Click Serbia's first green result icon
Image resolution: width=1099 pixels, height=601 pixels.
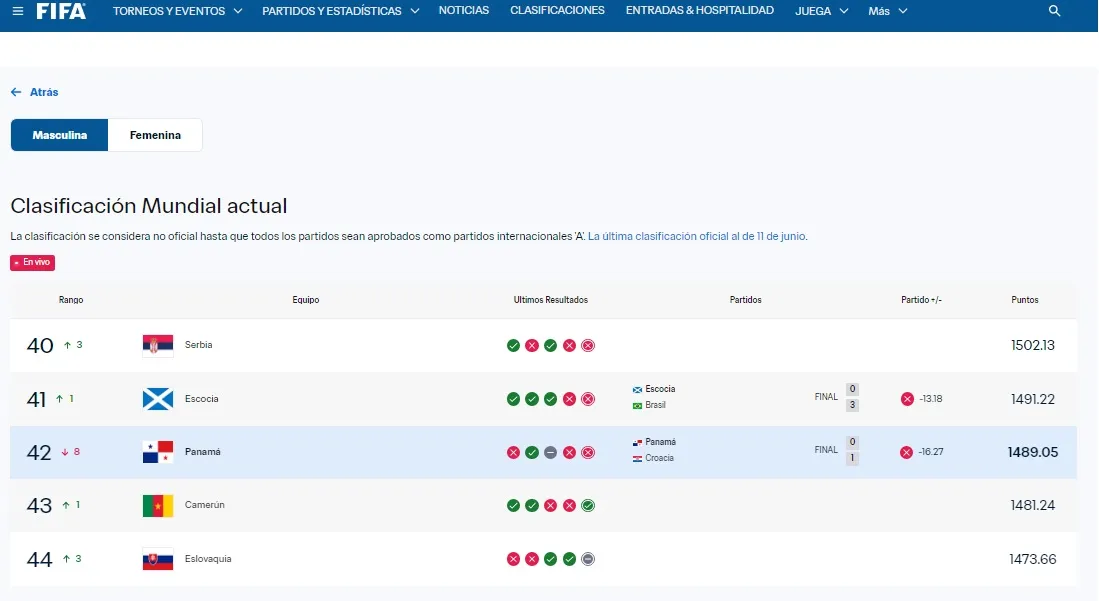click(x=513, y=345)
